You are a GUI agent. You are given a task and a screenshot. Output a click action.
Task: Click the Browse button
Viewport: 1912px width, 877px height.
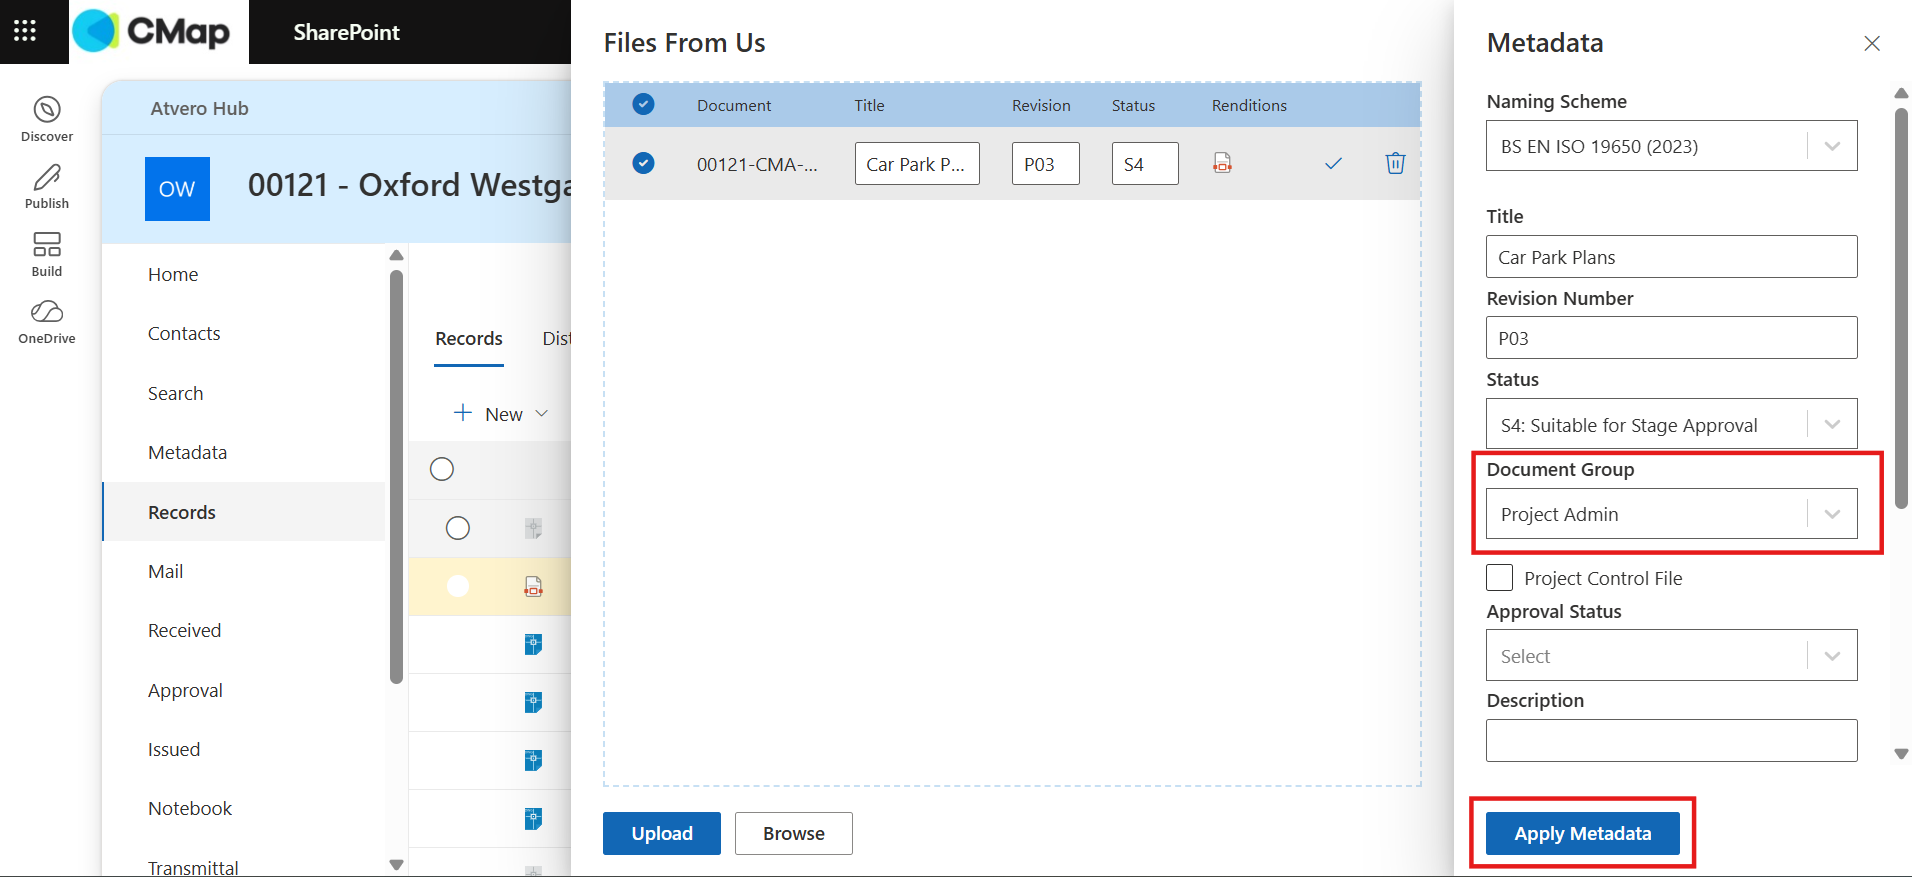(x=794, y=833)
